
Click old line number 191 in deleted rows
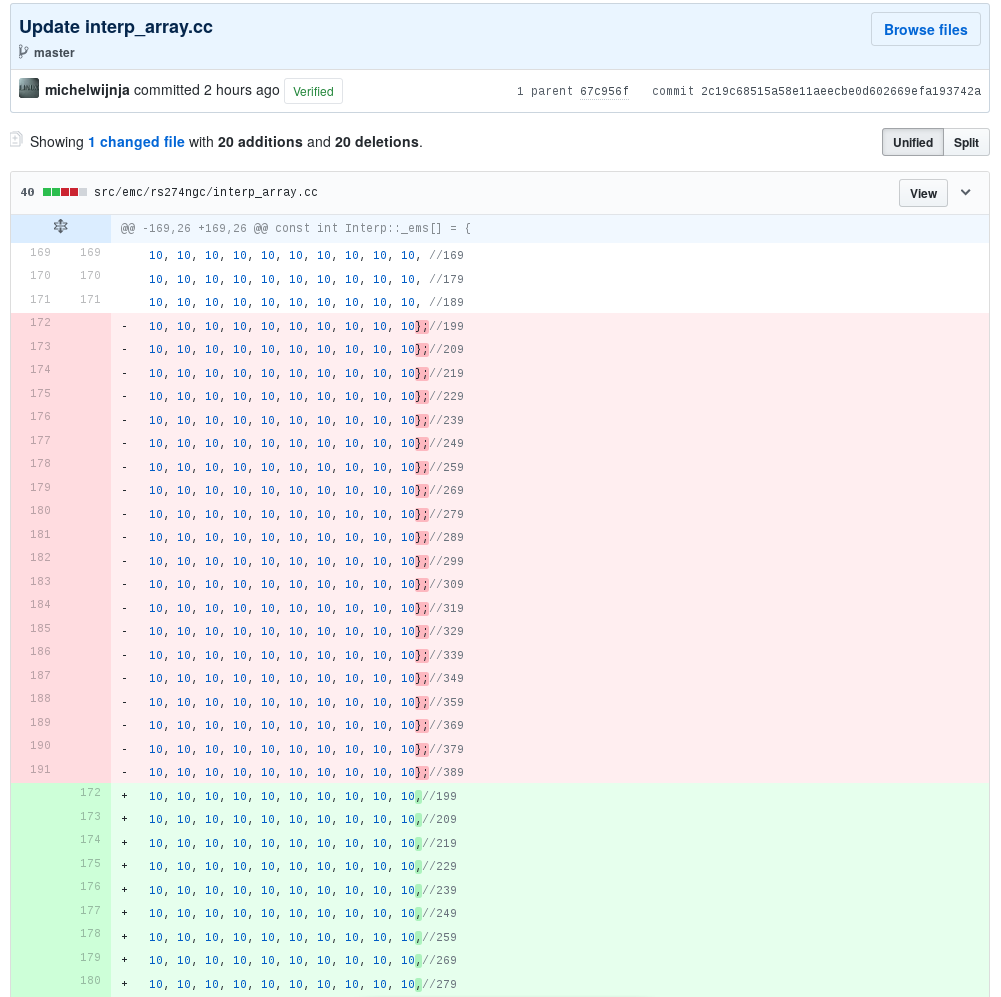[40, 770]
